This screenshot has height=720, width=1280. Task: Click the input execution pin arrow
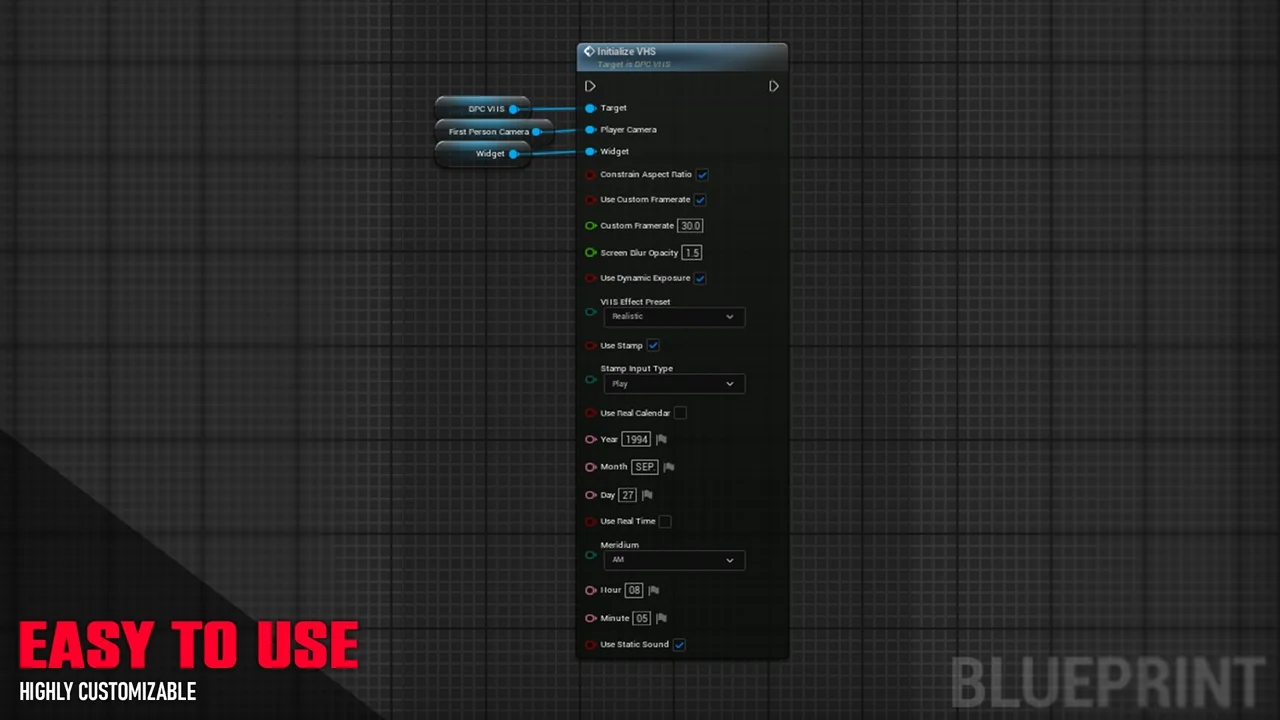[590, 87]
